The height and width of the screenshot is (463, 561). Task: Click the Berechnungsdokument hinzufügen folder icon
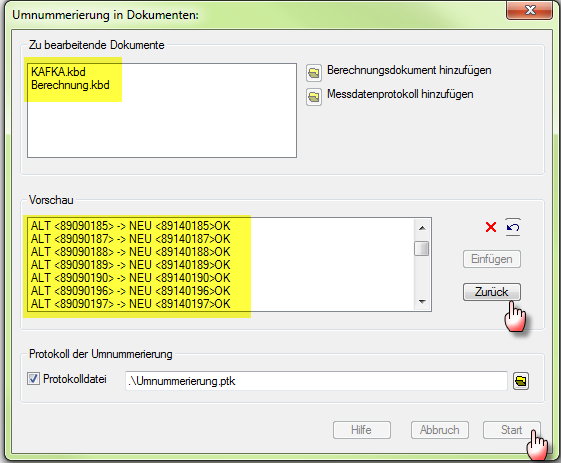pyautogui.click(x=314, y=73)
